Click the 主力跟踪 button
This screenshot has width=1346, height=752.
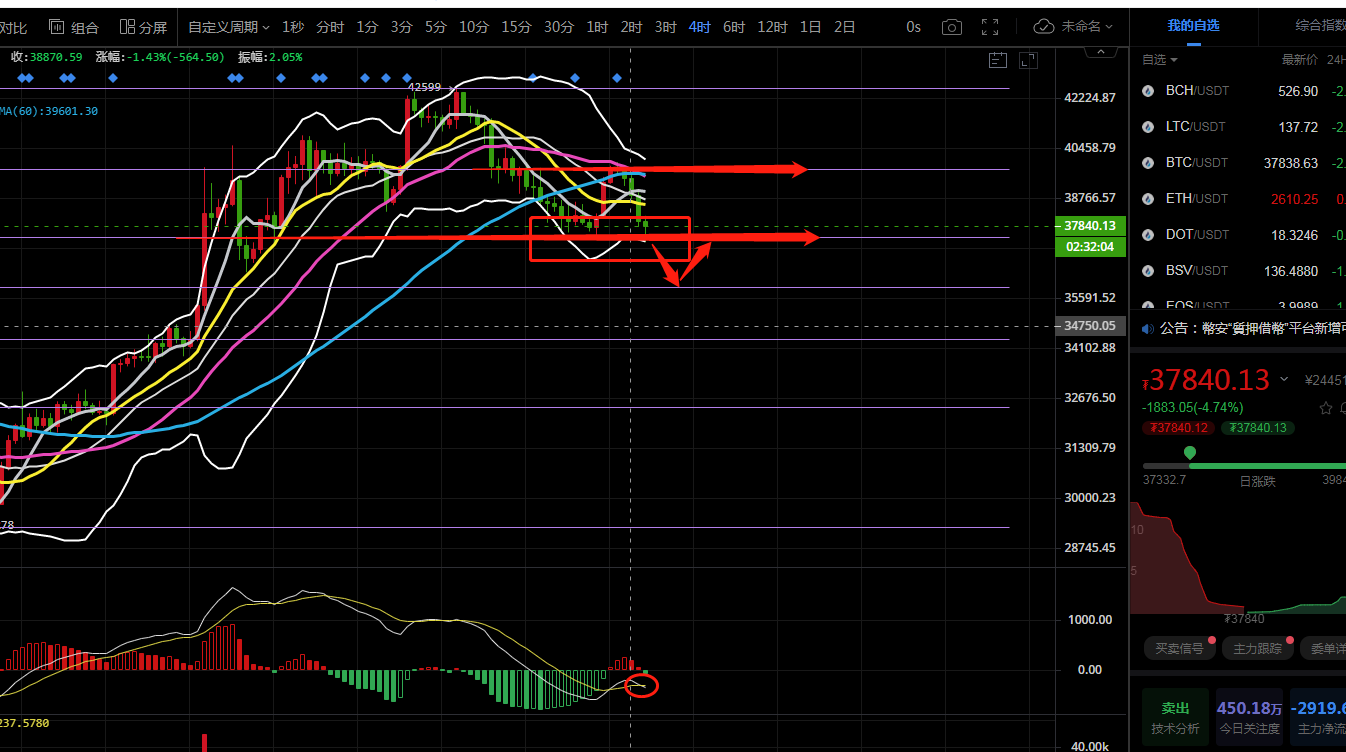(x=1257, y=648)
